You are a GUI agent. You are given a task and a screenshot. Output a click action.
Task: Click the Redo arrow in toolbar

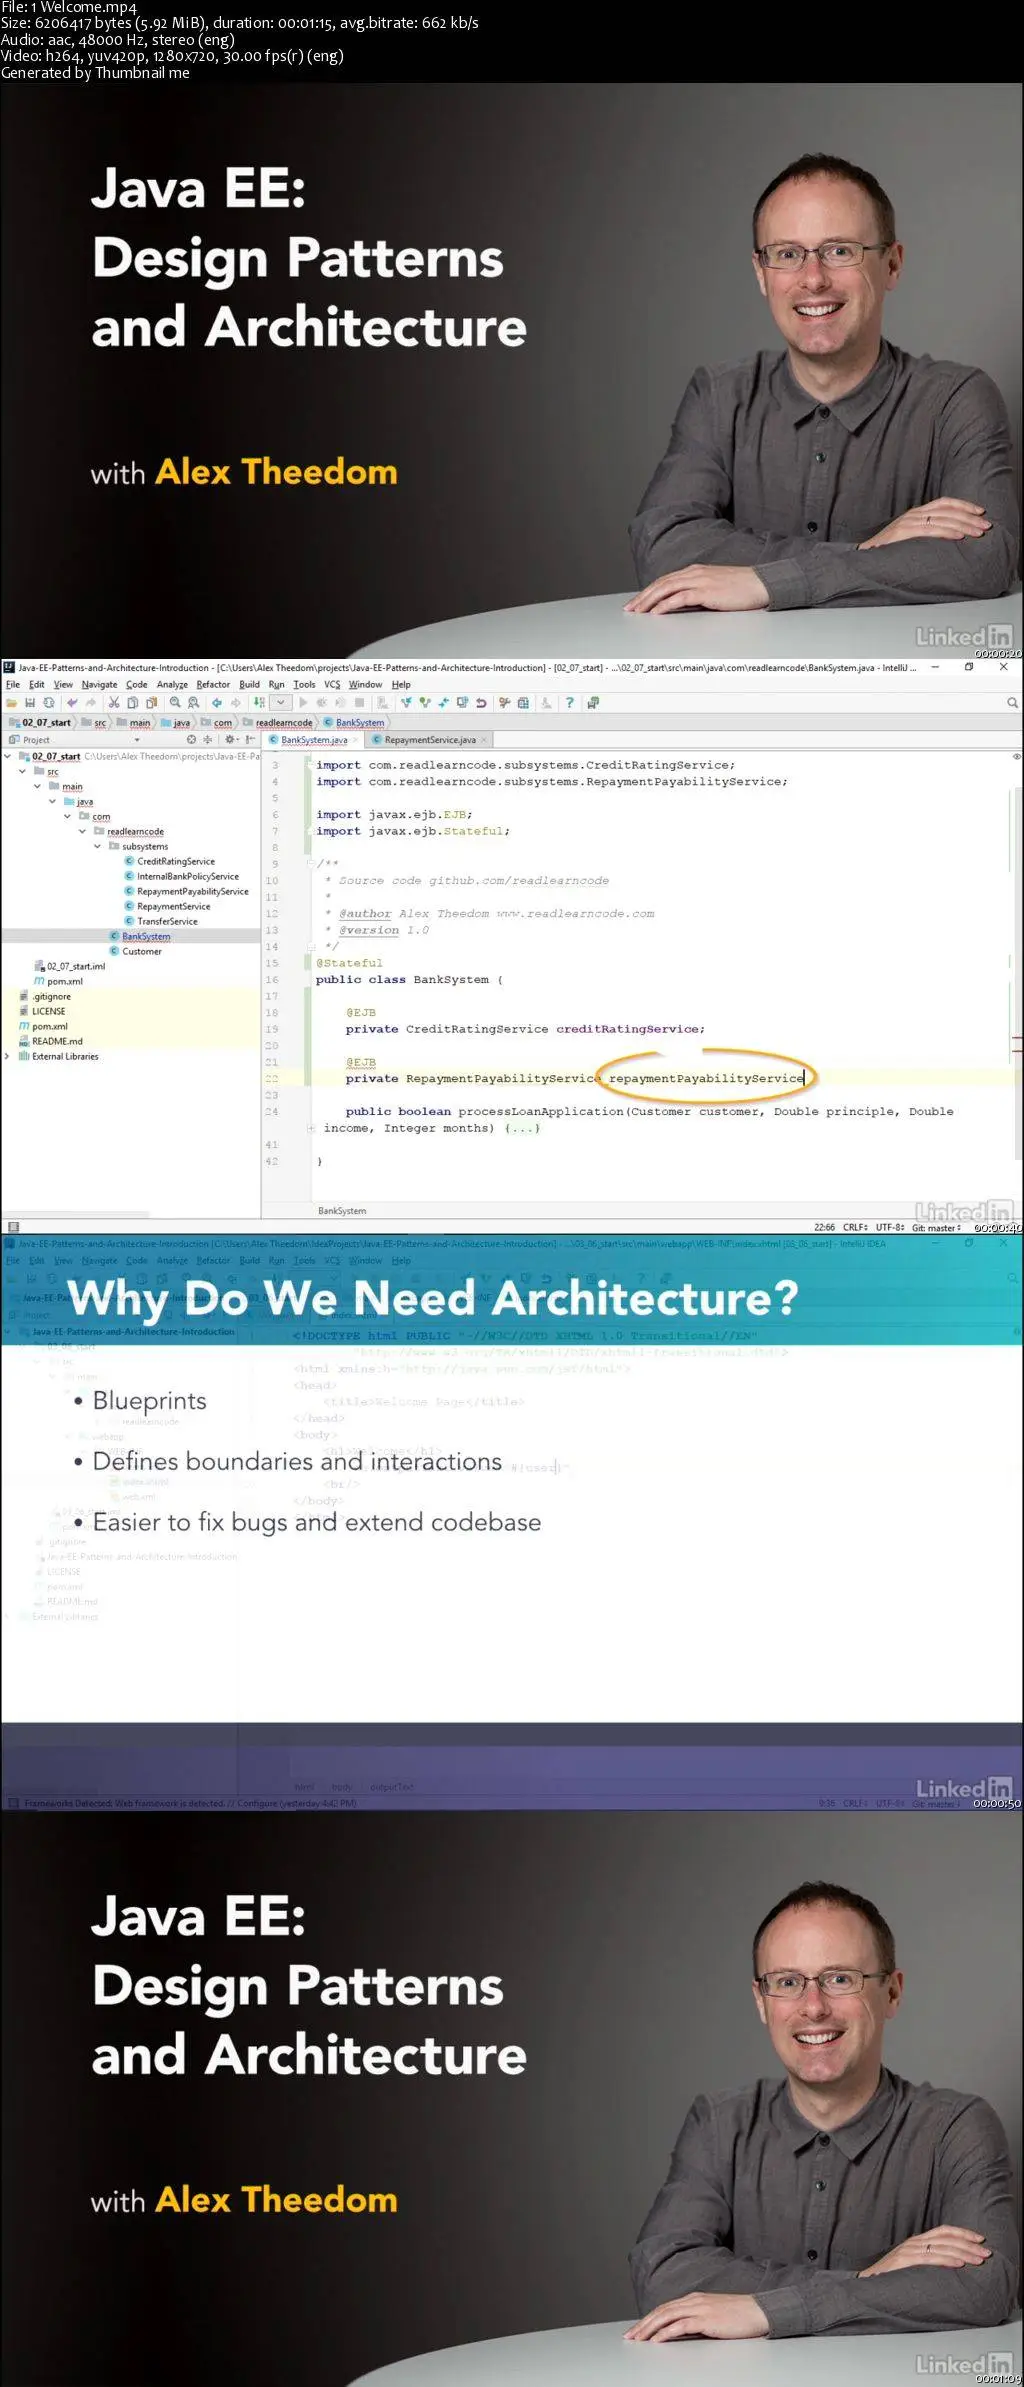pyautogui.click(x=91, y=702)
